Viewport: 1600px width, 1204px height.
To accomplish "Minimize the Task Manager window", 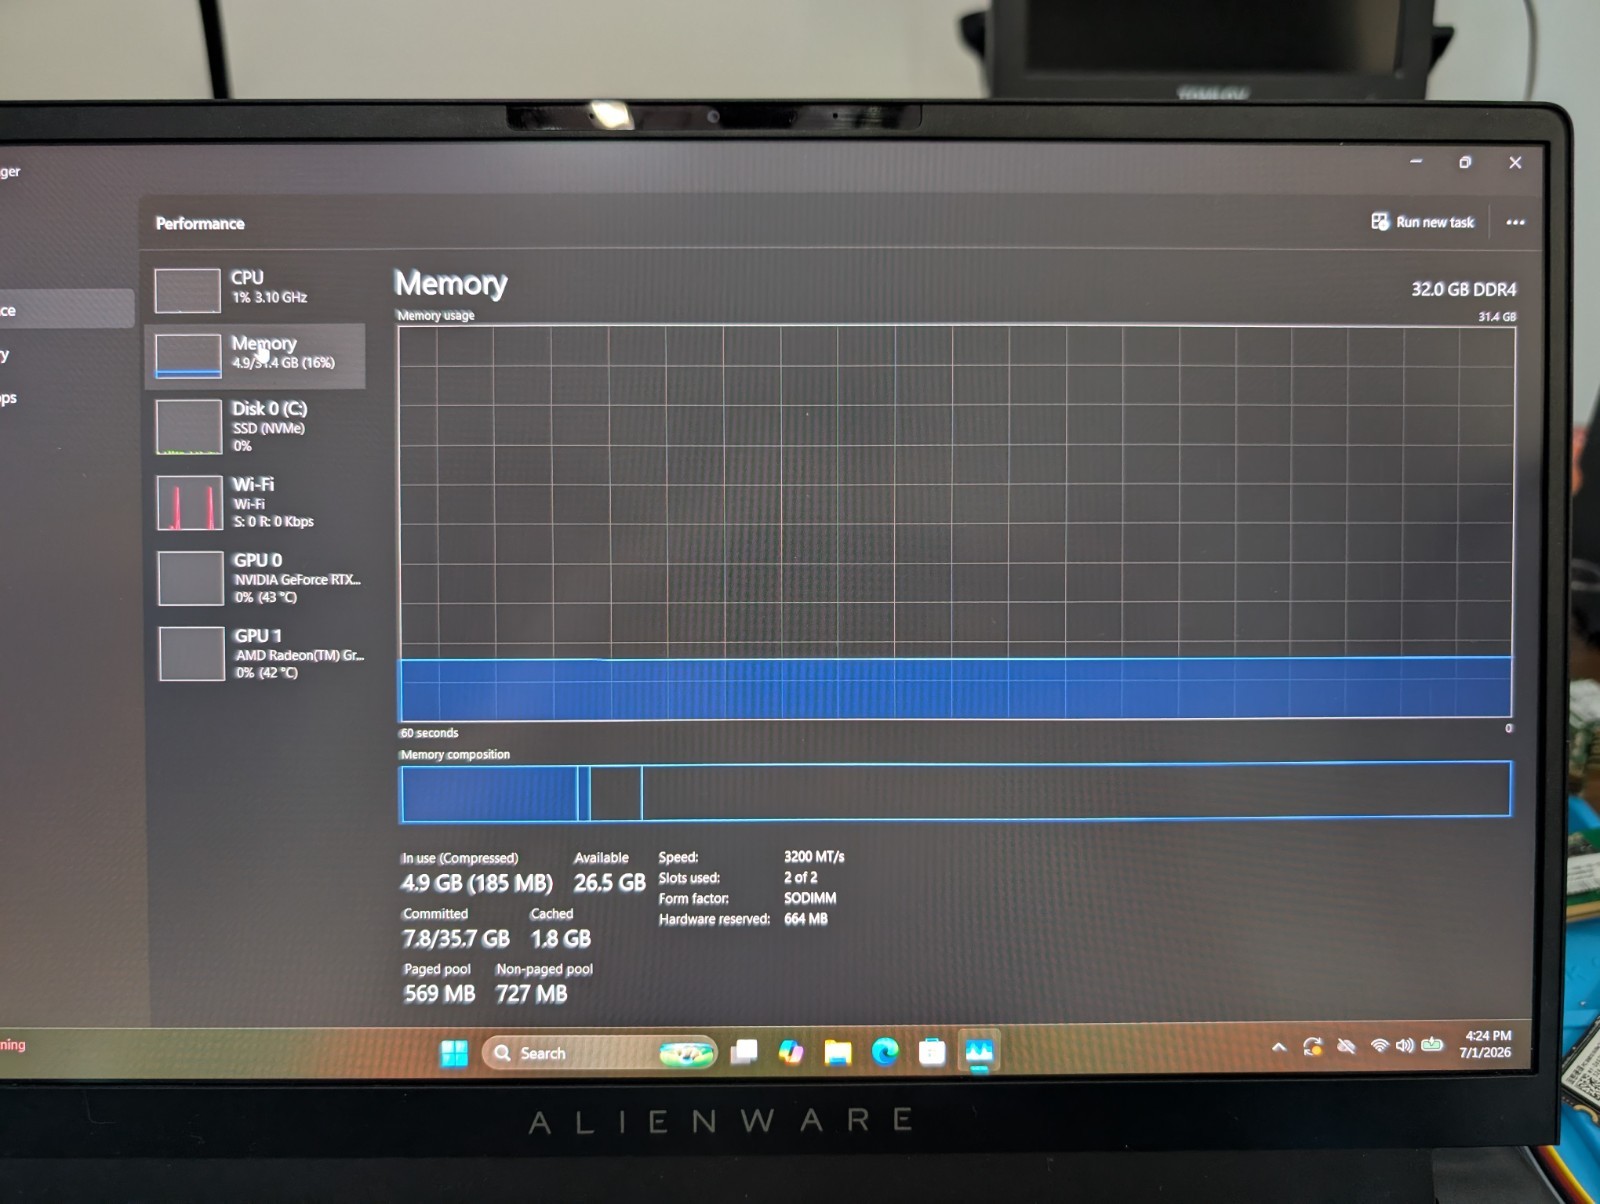I will coord(1416,161).
